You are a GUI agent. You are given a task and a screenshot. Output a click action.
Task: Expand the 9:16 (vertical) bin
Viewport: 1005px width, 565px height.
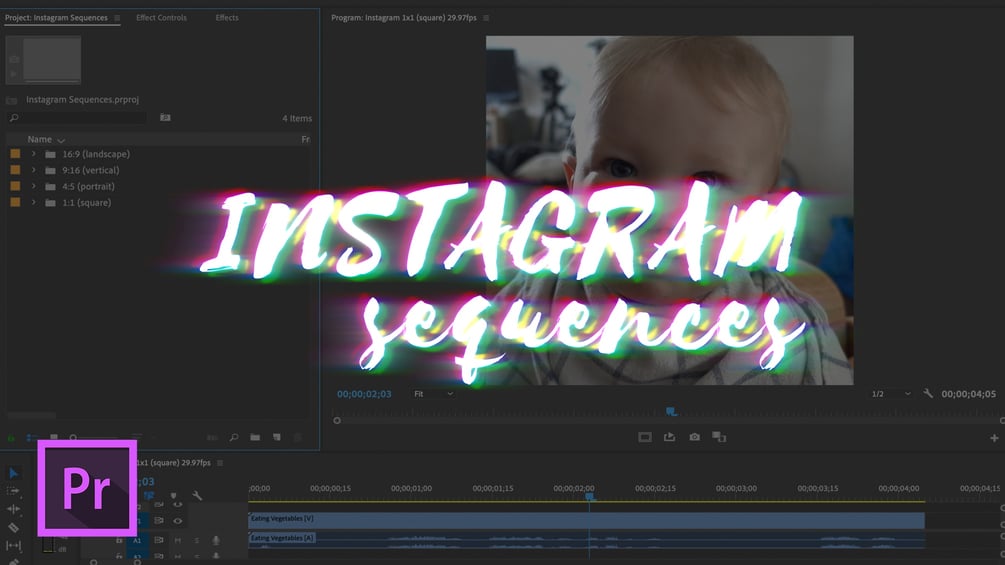click(34, 170)
